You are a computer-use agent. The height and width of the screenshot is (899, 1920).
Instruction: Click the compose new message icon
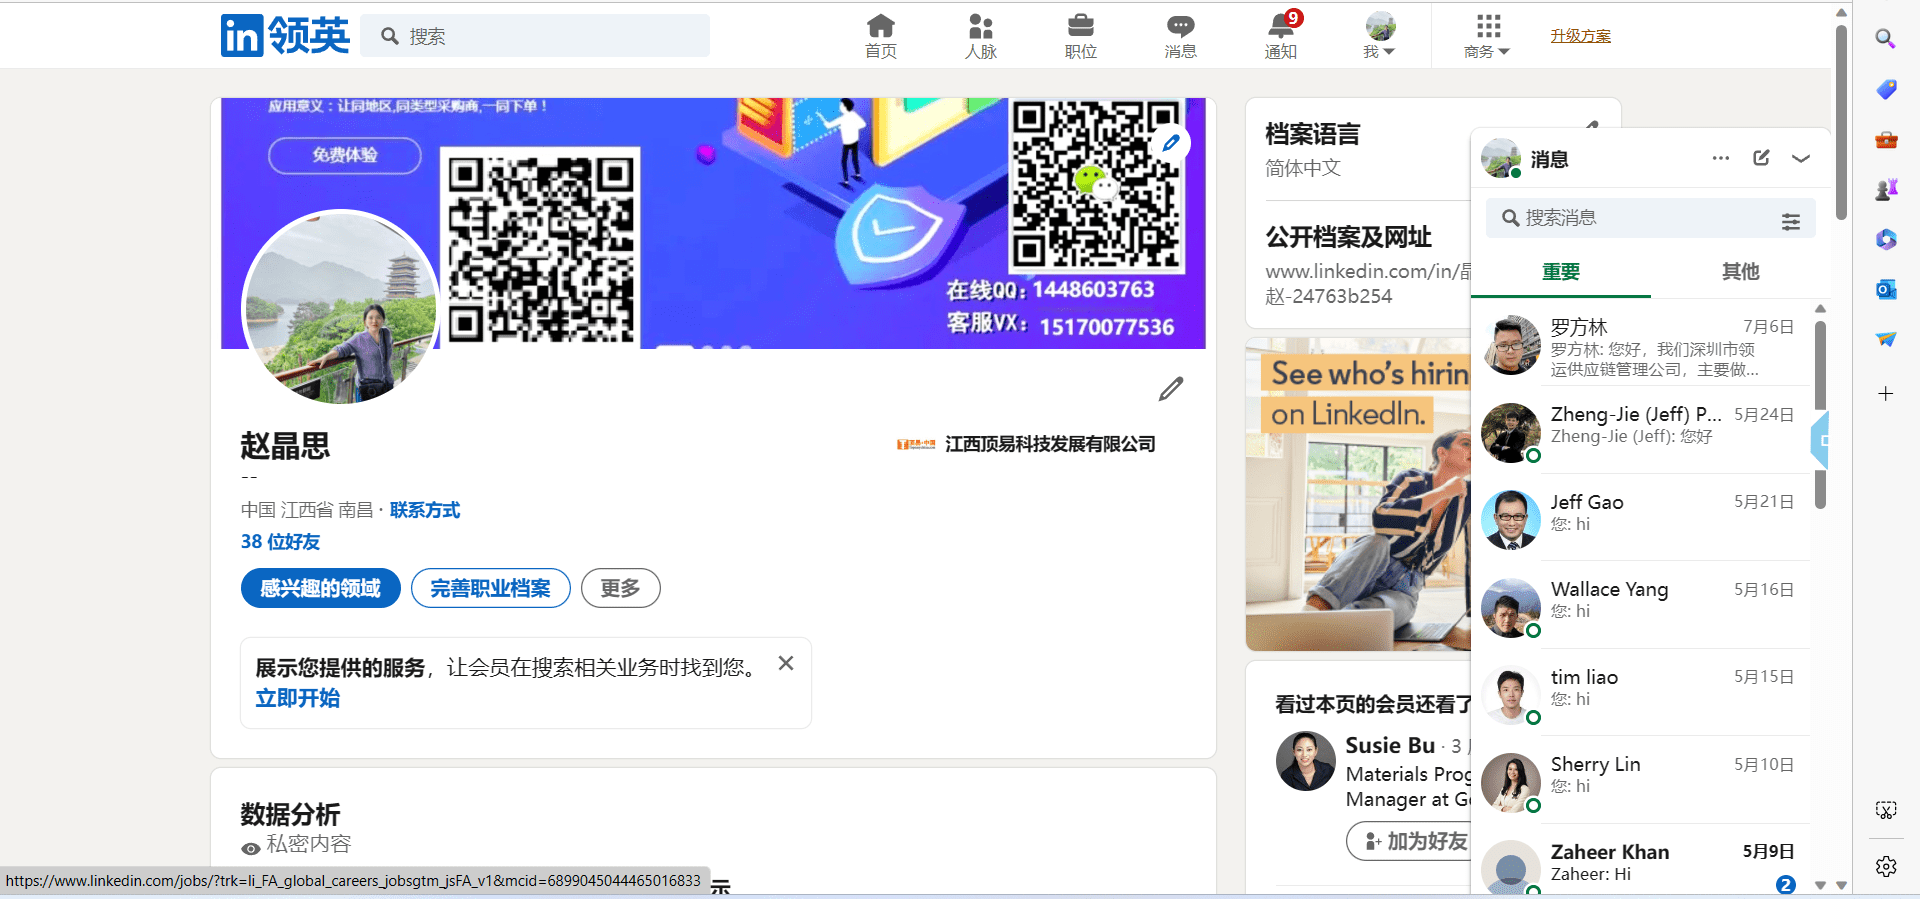pos(1761,158)
